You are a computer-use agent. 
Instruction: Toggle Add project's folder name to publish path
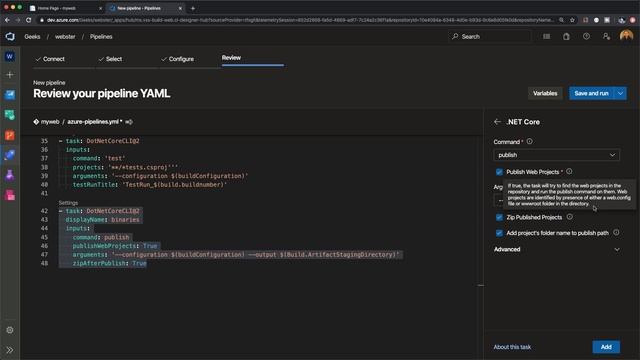[499, 233]
